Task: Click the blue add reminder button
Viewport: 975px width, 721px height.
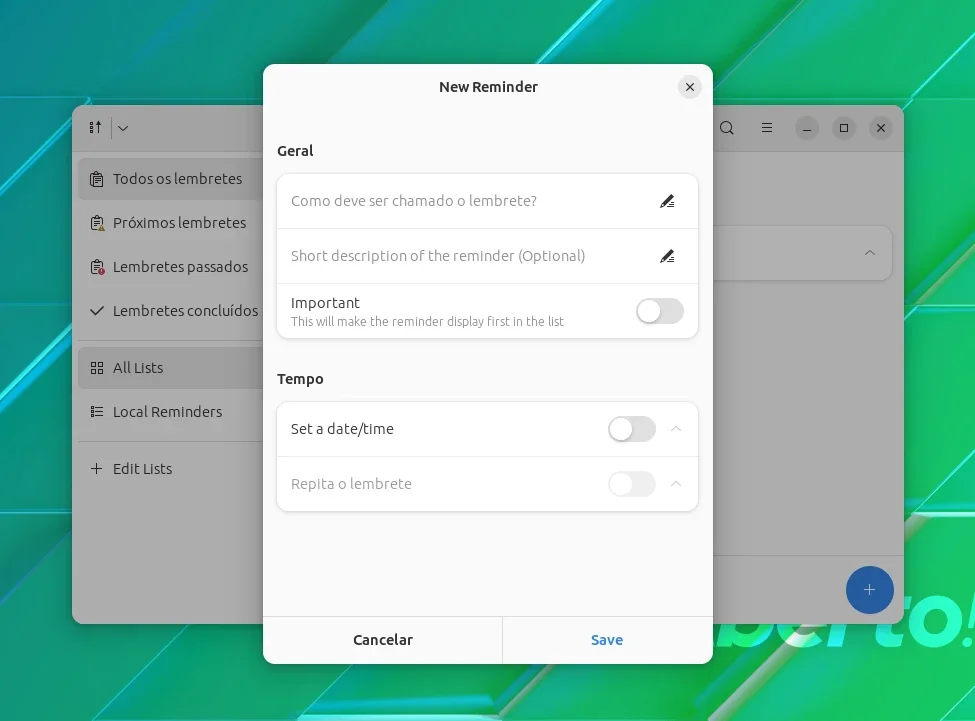Action: (x=869, y=590)
